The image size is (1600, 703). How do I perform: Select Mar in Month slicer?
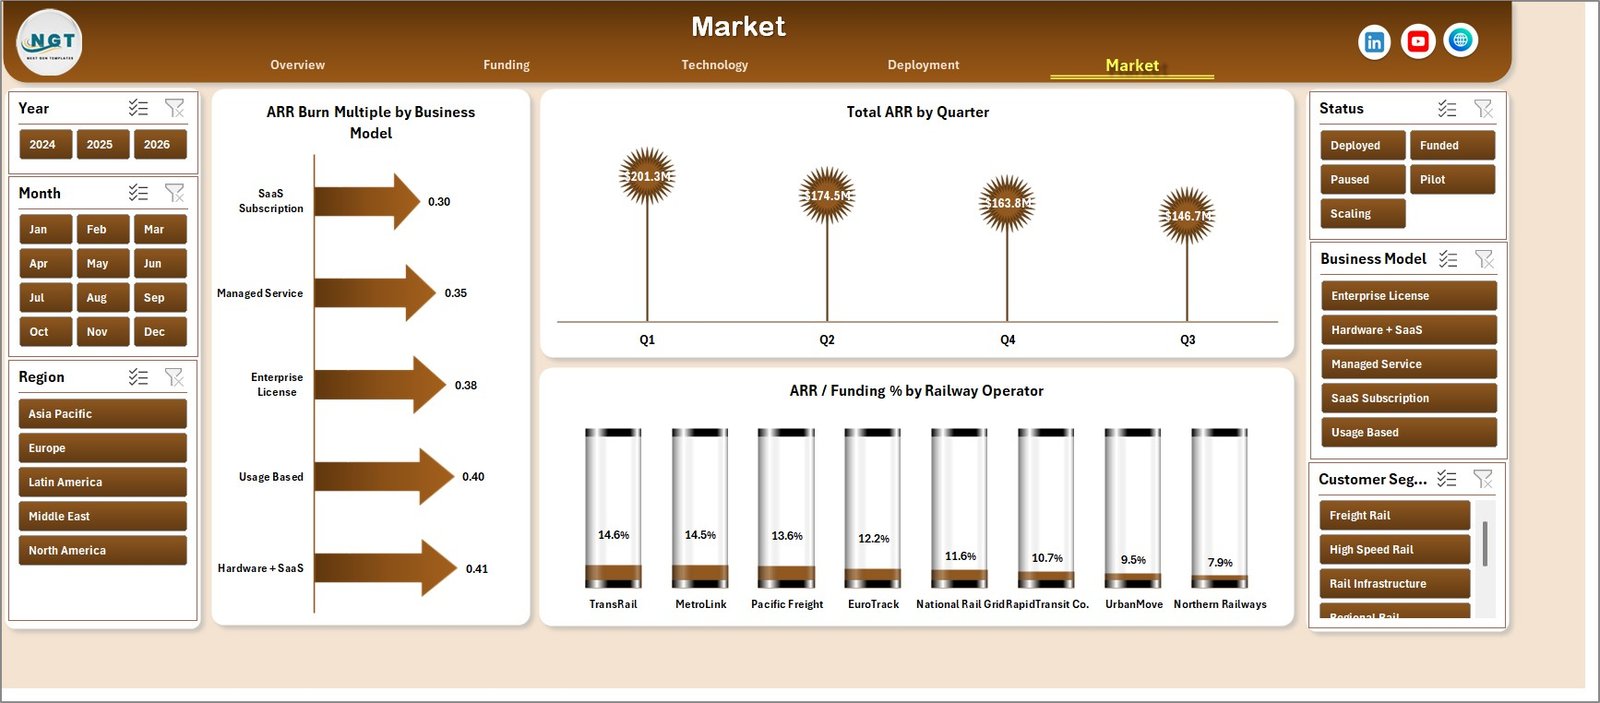coord(160,229)
